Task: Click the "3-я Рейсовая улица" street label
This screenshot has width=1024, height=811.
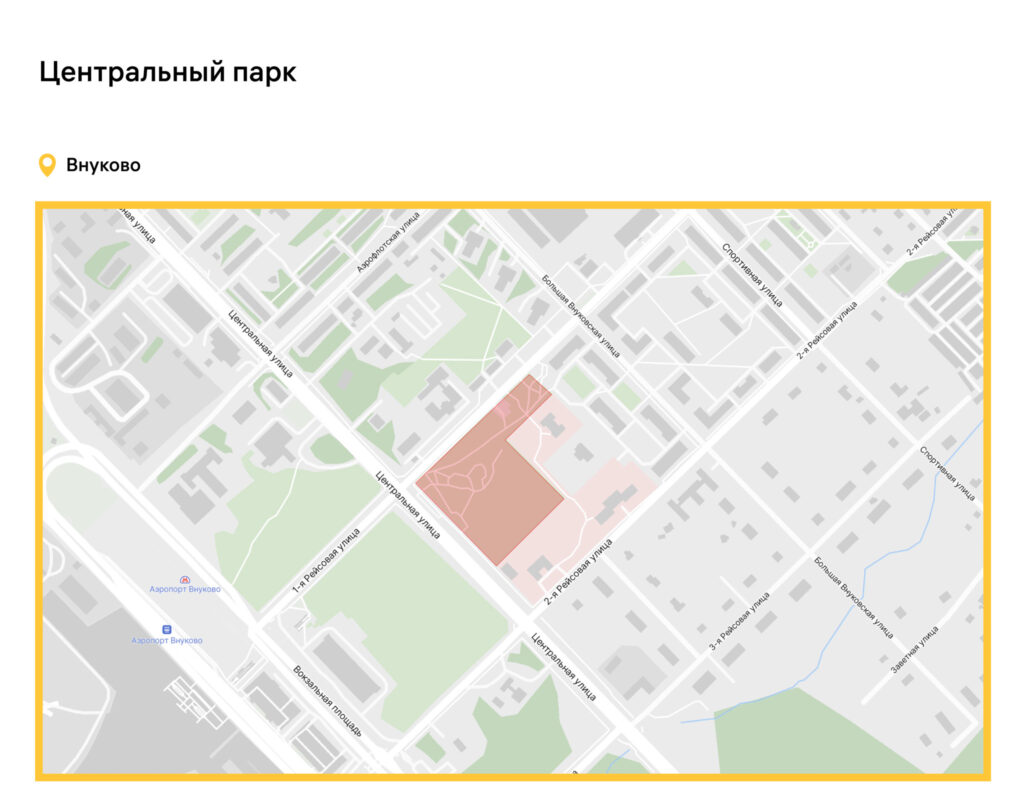Action: click(x=739, y=621)
